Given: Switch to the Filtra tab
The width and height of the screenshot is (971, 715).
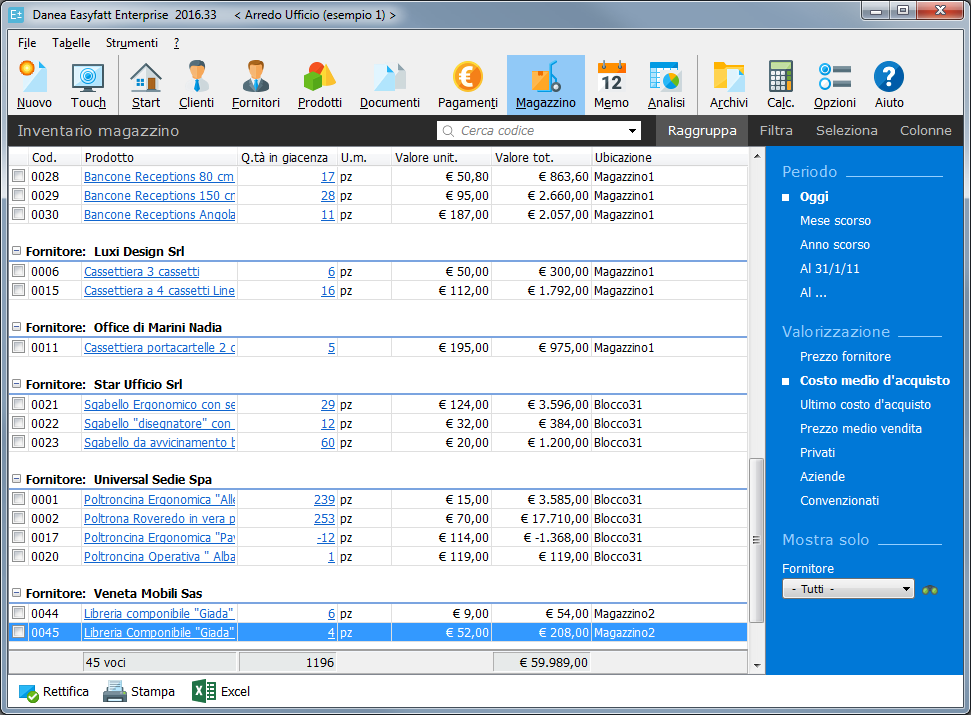Looking at the screenshot, I should point(776,131).
